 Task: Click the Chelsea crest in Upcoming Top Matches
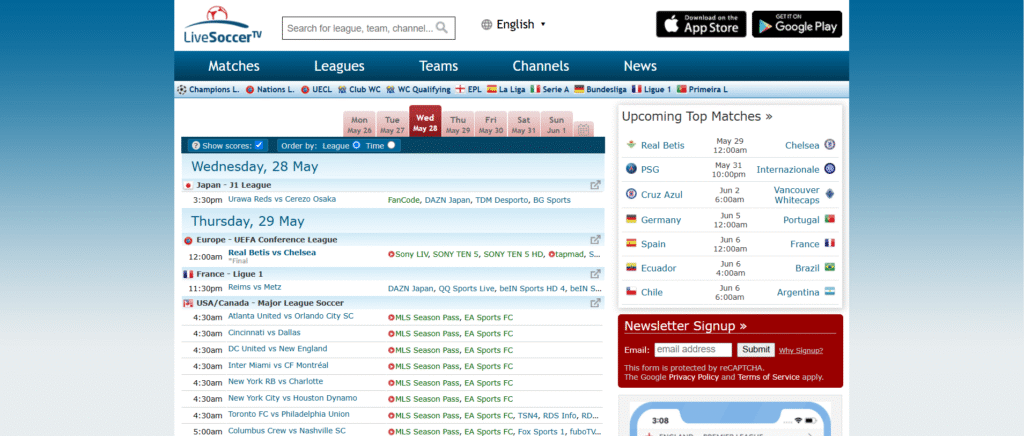point(829,145)
